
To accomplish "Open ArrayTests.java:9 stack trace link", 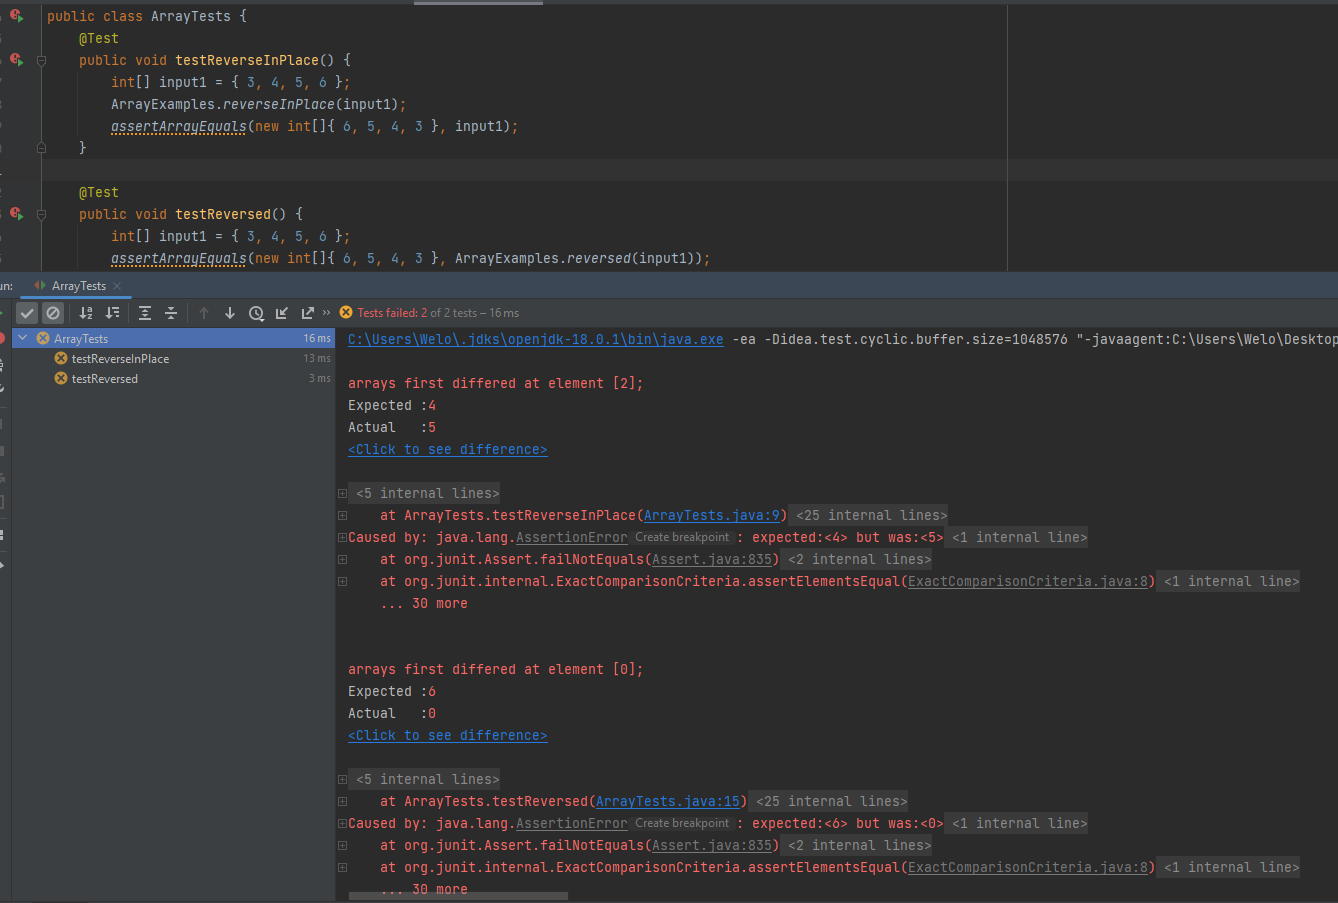I will click(711, 515).
